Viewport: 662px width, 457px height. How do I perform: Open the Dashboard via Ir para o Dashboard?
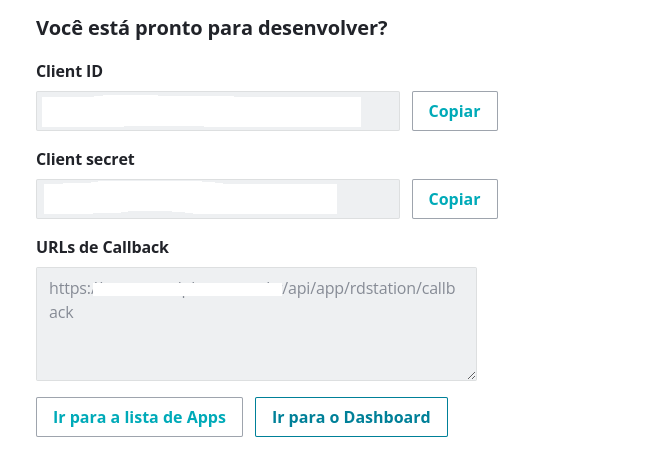pos(351,417)
